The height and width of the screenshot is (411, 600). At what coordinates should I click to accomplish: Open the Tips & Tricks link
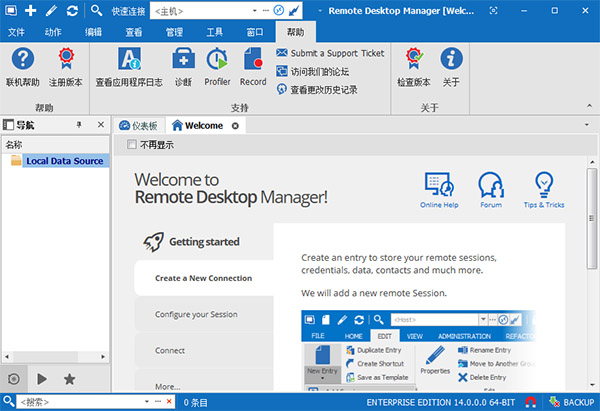coord(544,190)
